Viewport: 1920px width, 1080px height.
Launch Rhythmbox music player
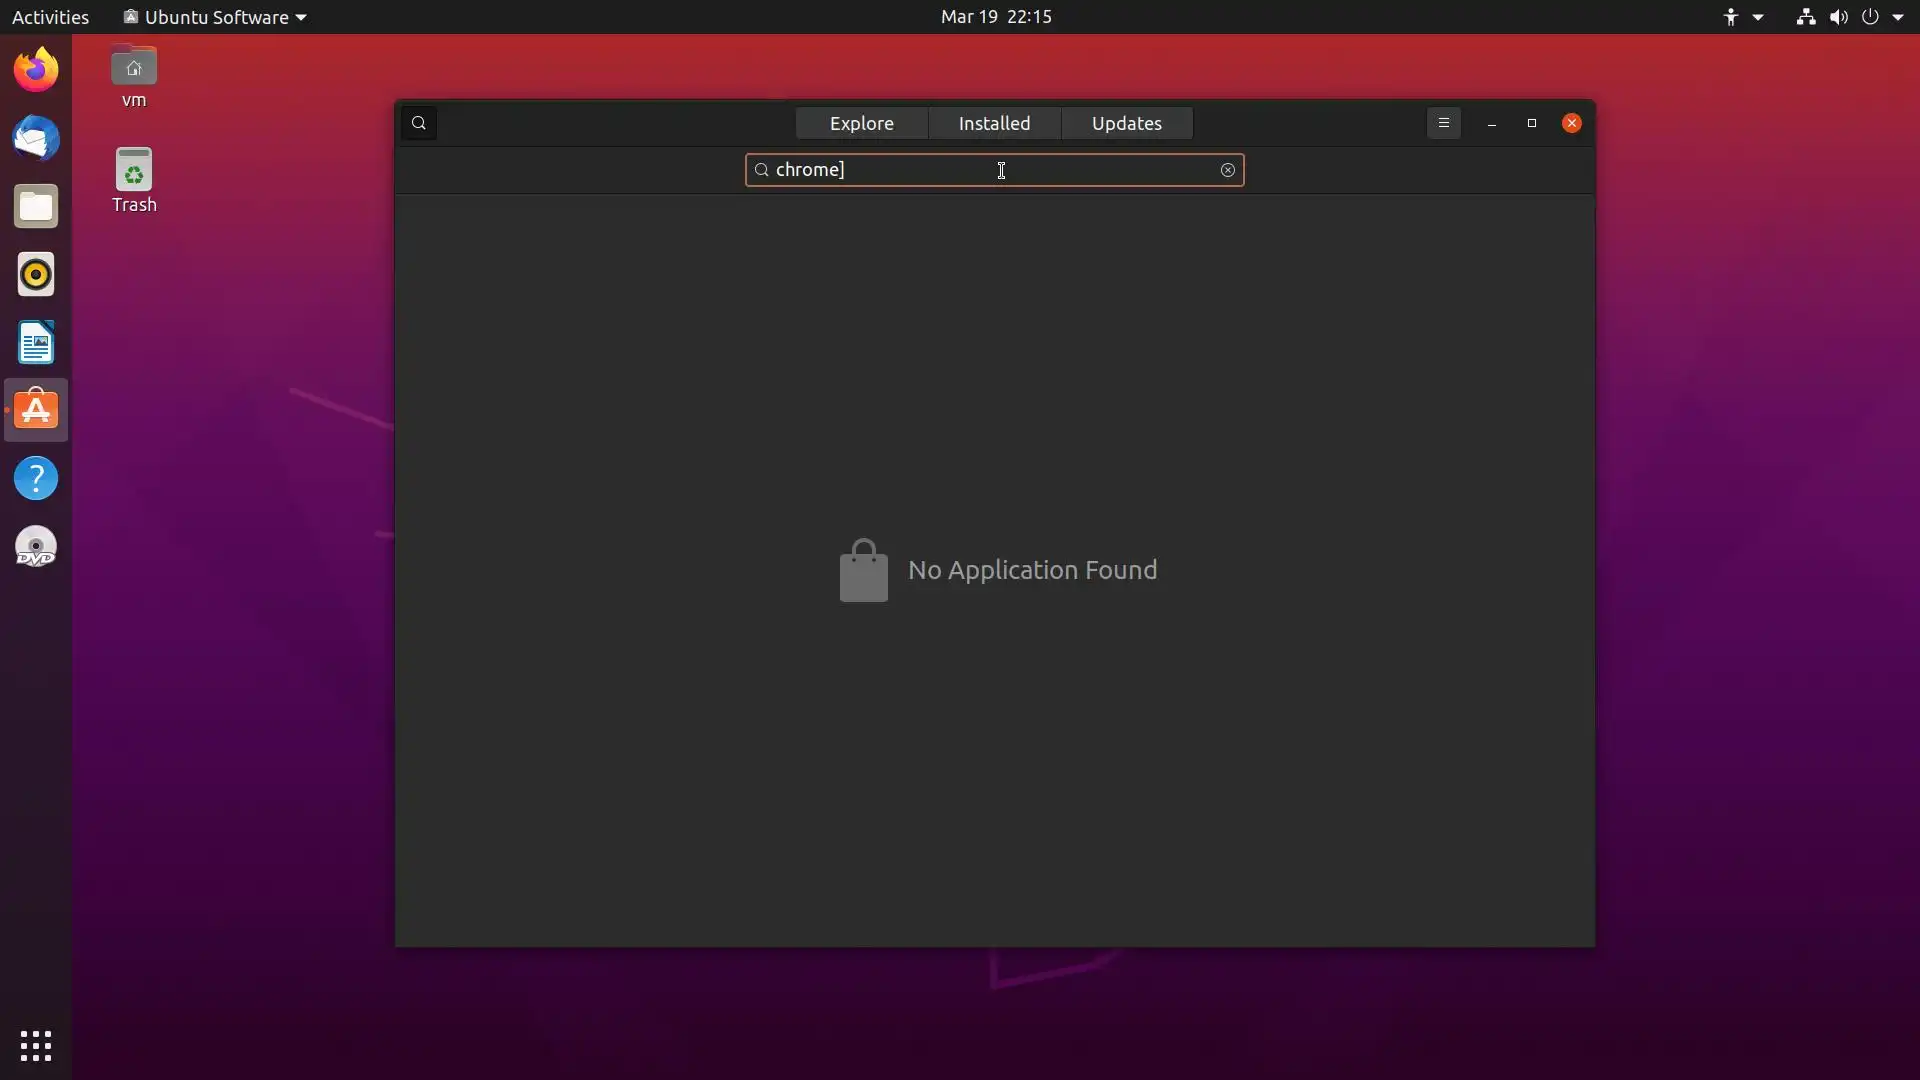click(x=36, y=274)
